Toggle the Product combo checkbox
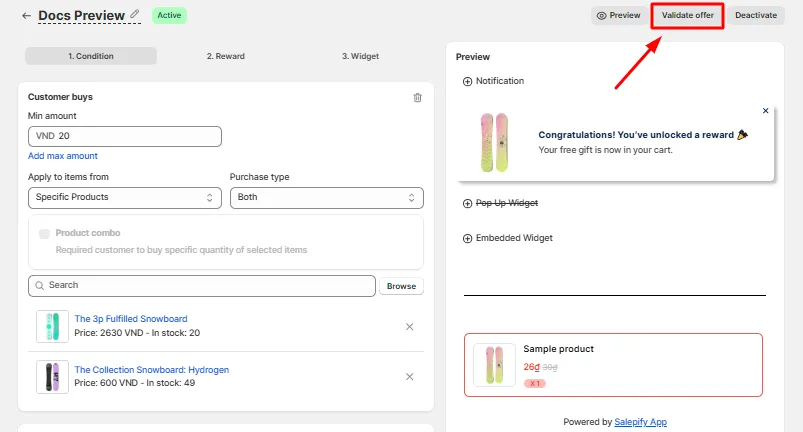 pyautogui.click(x=45, y=234)
